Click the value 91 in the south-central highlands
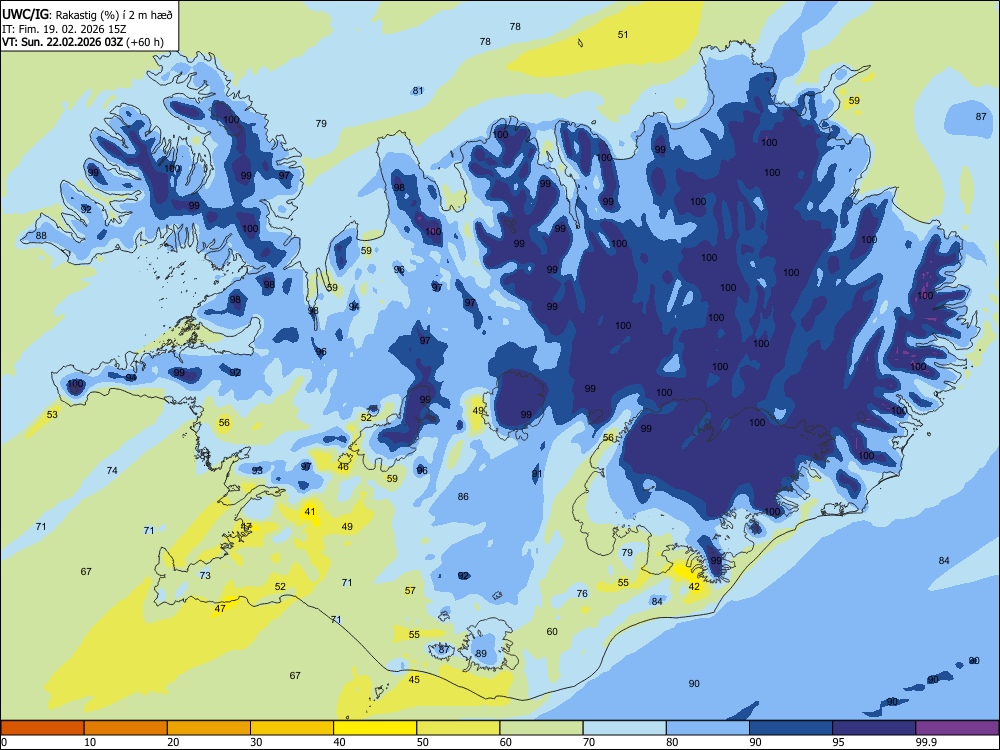This screenshot has width=1000, height=750. (x=537, y=474)
